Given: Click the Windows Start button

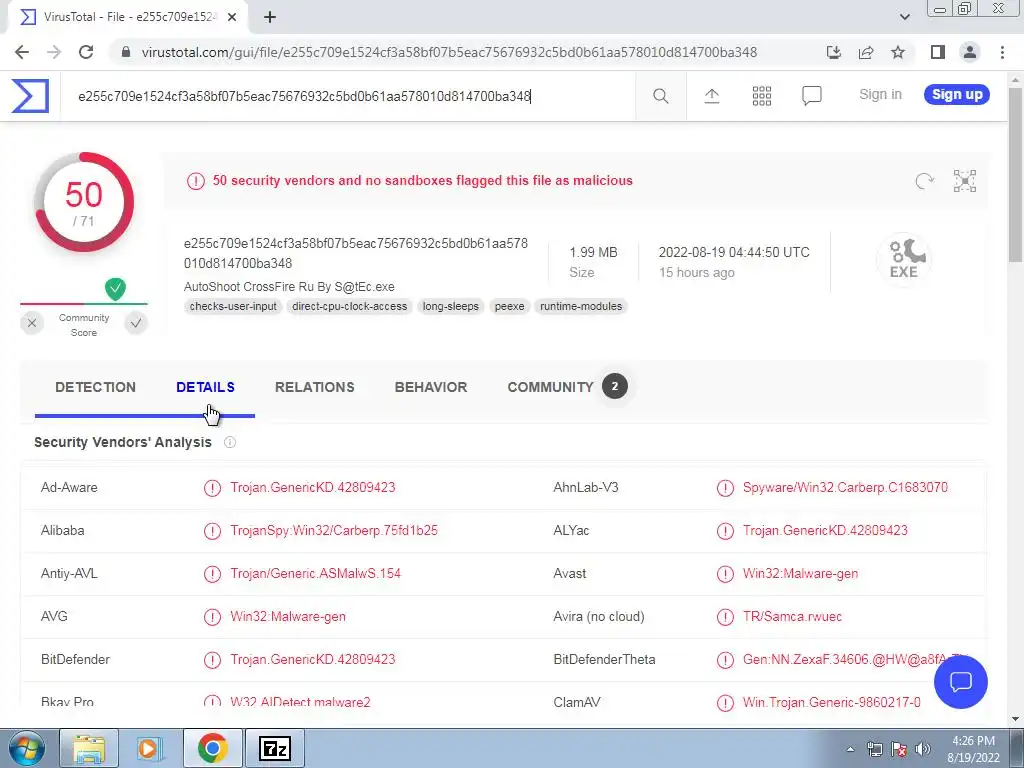Looking at the screenshot, I should [x=26, y=748].
